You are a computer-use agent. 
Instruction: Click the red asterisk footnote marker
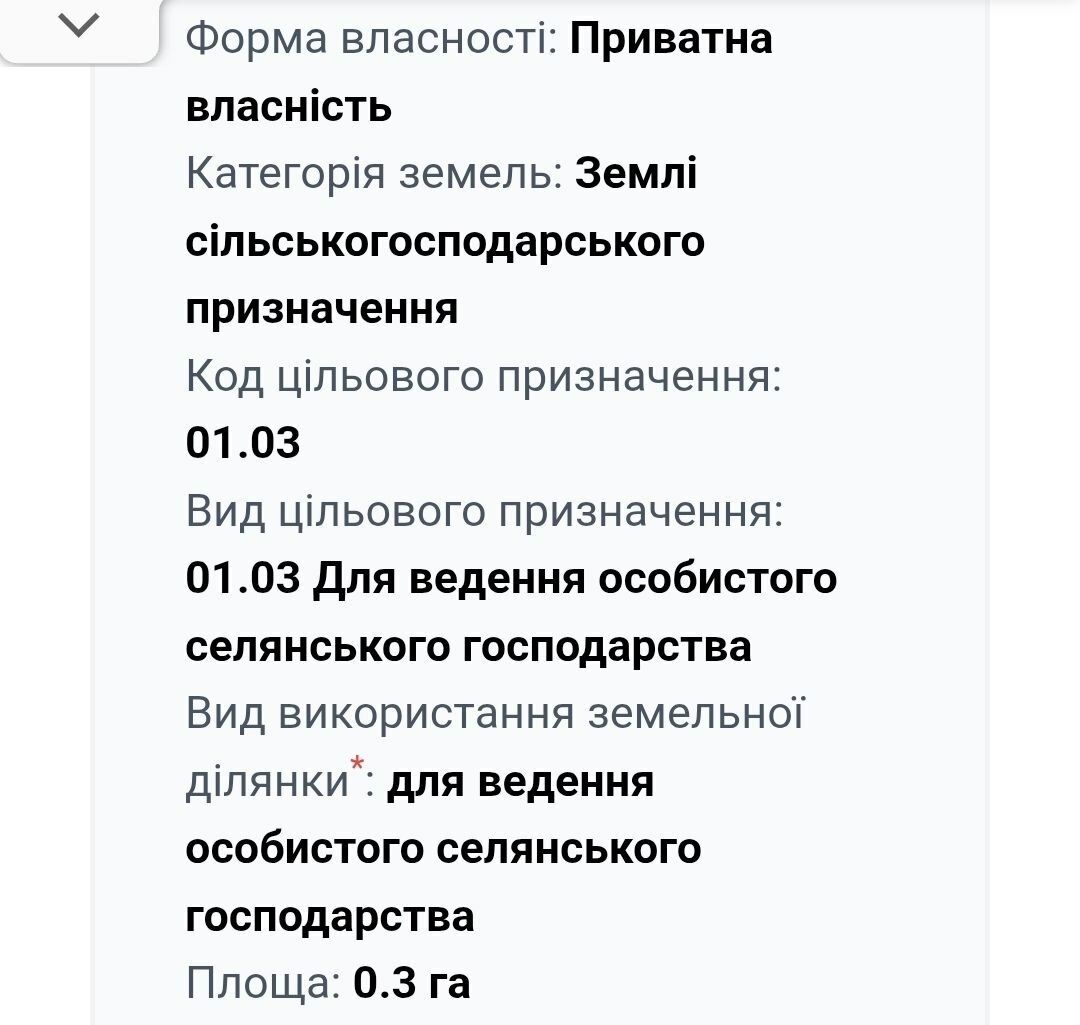[x=357, y=764]
